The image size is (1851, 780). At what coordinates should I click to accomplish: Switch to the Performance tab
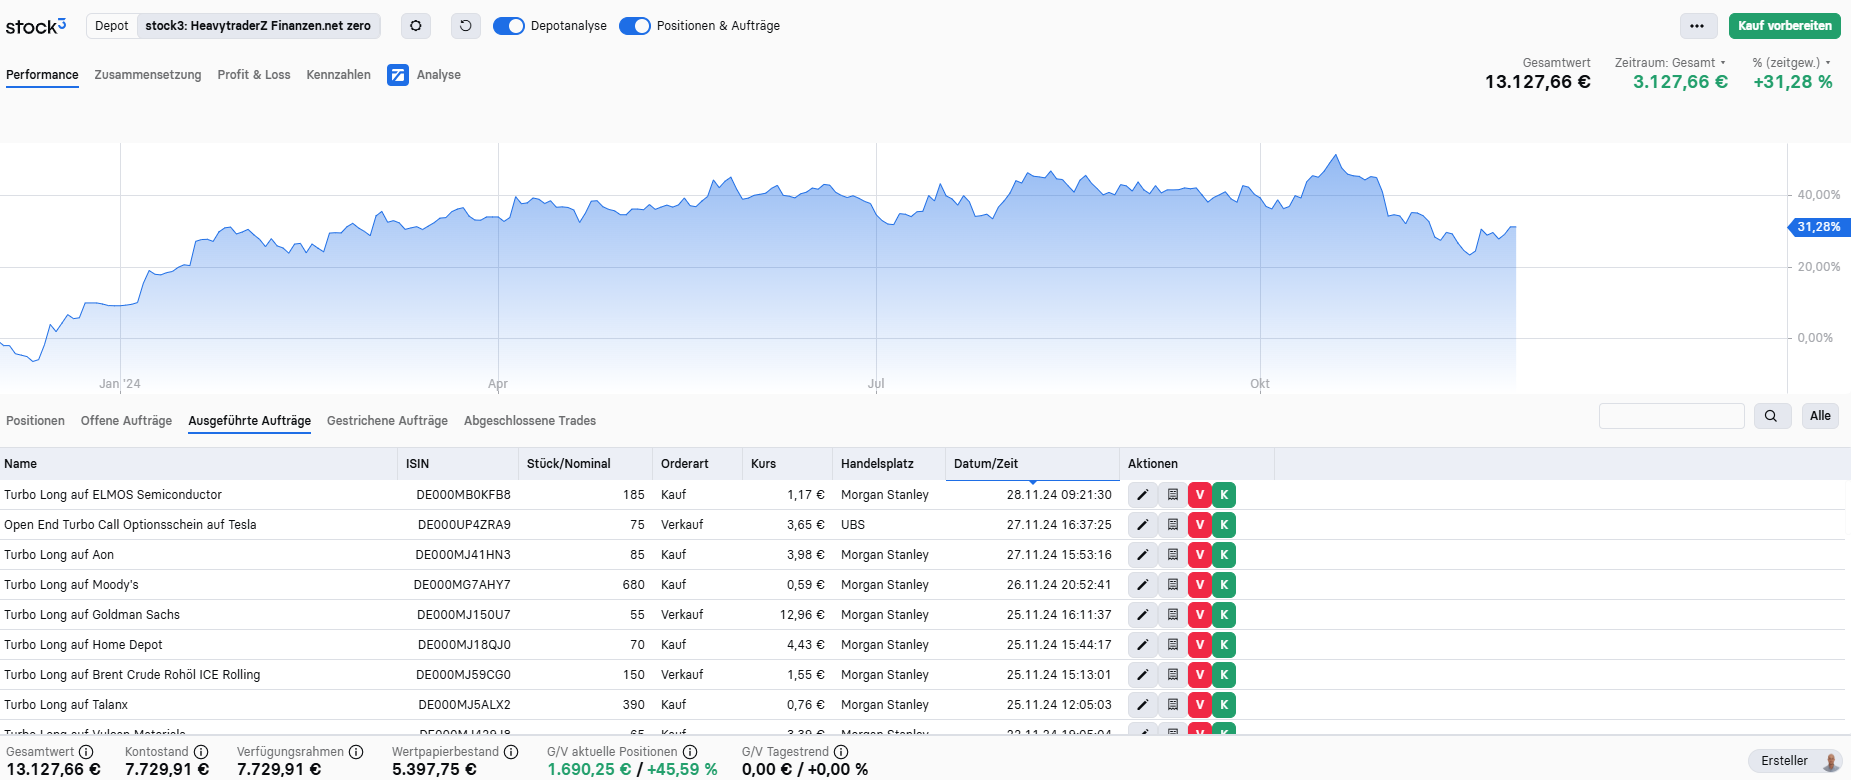pyautogui.click(x=42, y=75)
